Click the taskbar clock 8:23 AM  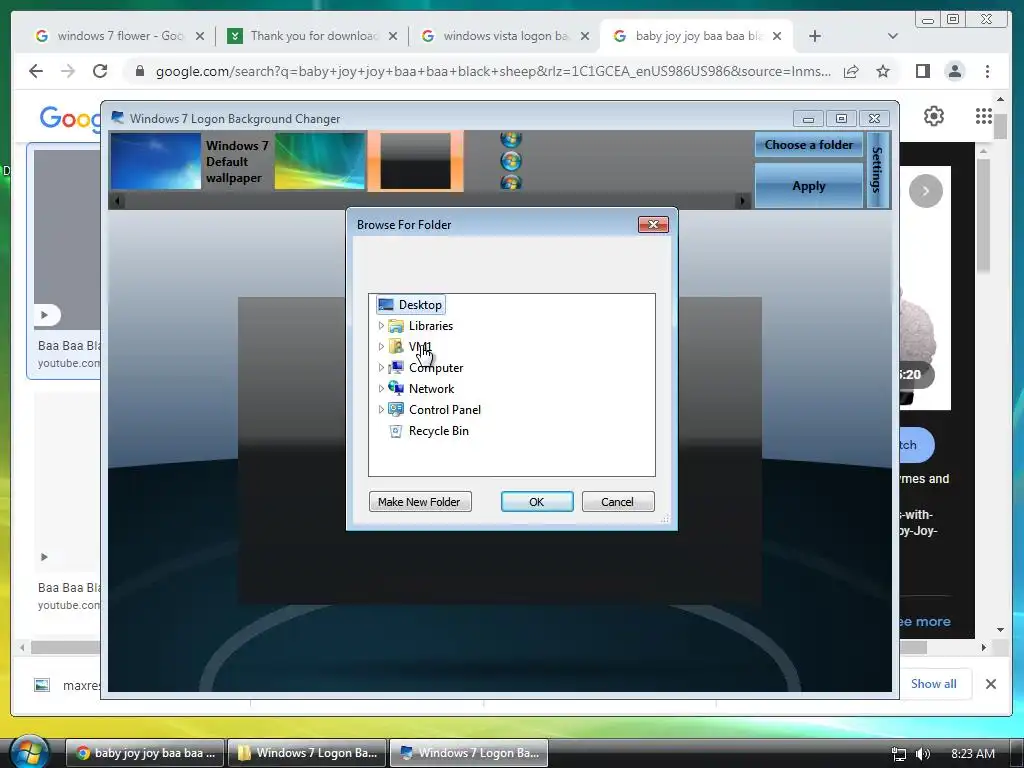click(x=972, y=754)
